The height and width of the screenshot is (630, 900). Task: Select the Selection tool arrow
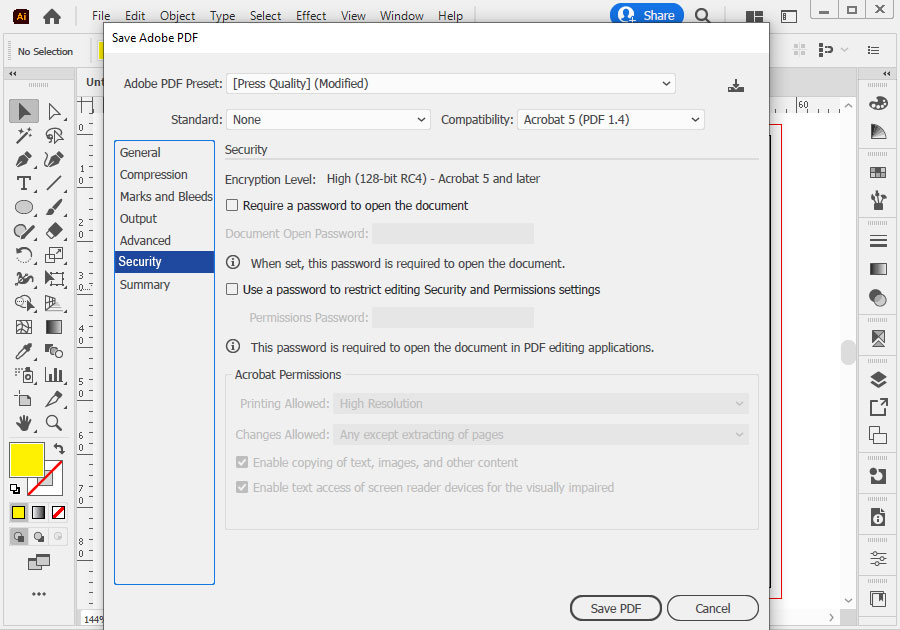click(x=24, y=111)
